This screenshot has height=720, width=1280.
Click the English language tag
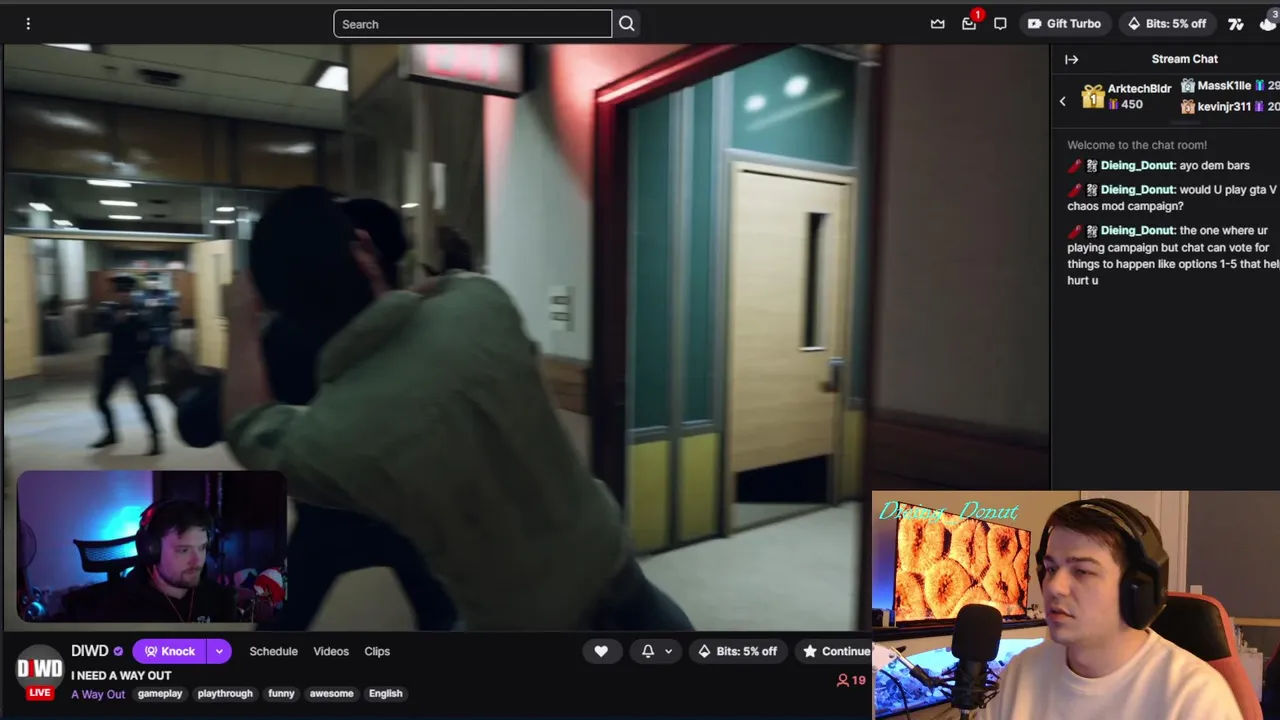(x=385, y=693)
